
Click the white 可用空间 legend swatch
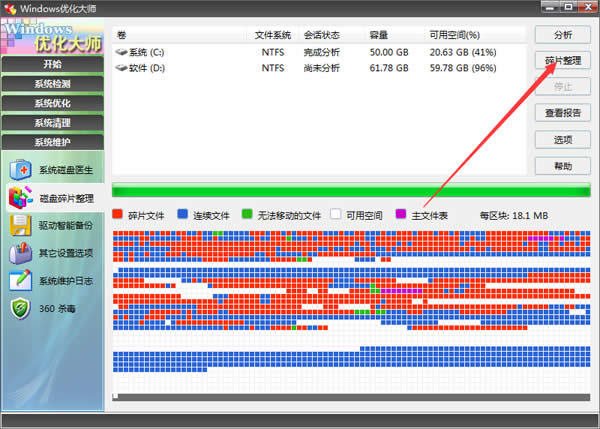tap(336, 214)
